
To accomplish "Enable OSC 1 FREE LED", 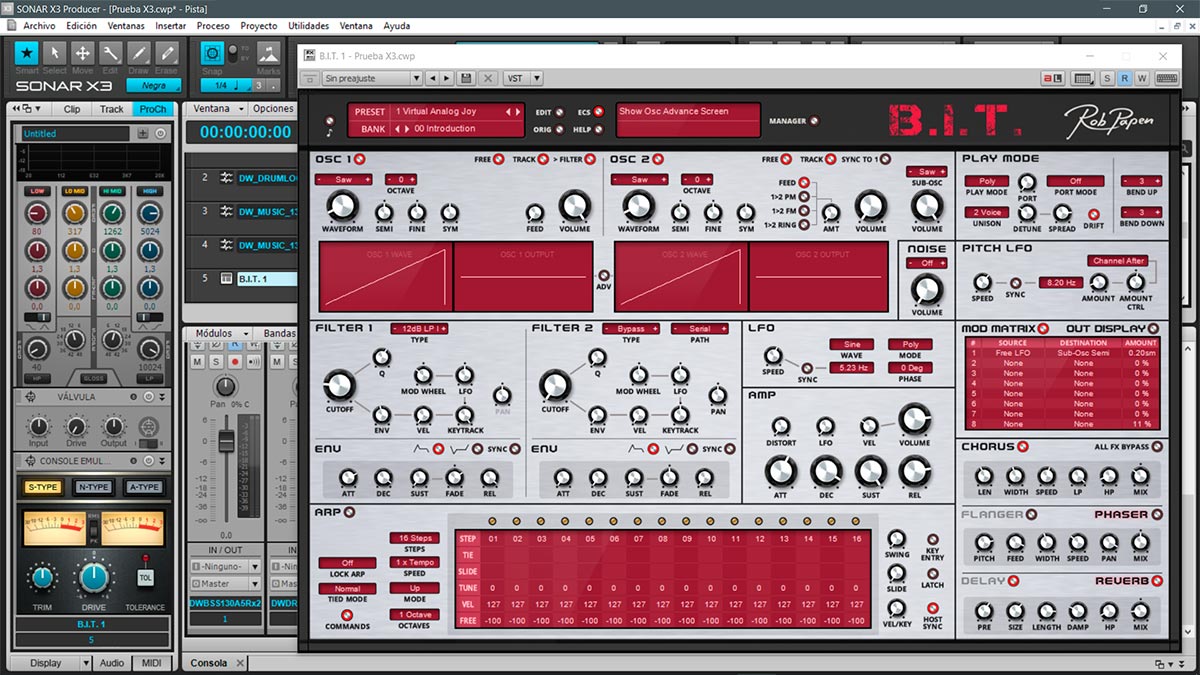I will tap(501, 159).
